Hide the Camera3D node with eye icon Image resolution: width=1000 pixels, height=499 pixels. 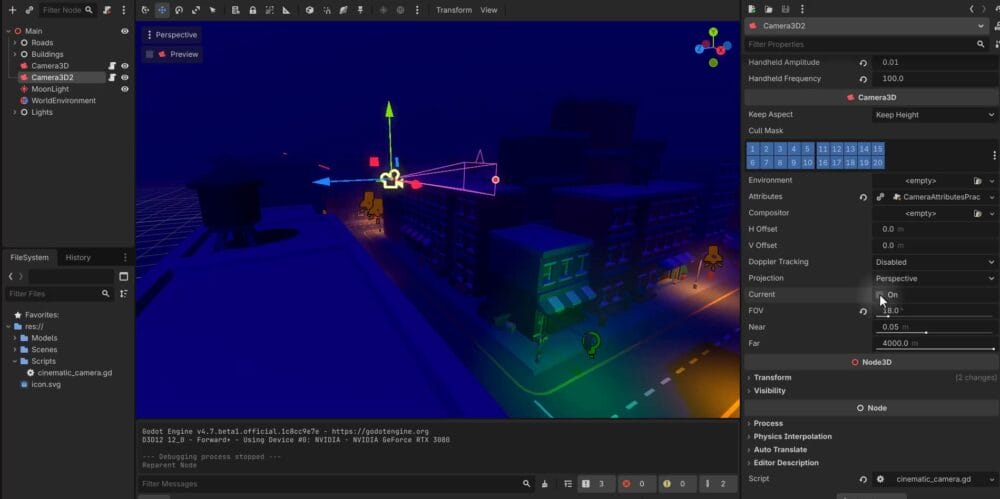[x=125, y=66]
